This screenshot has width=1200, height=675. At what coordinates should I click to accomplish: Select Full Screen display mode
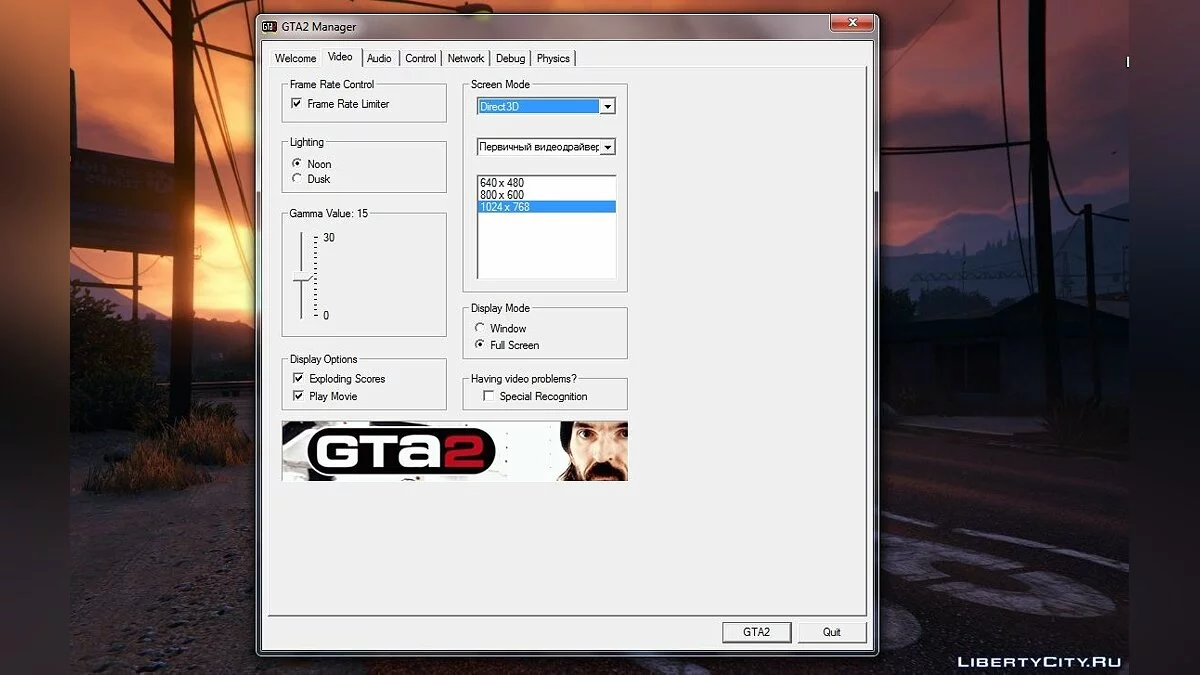480,345
